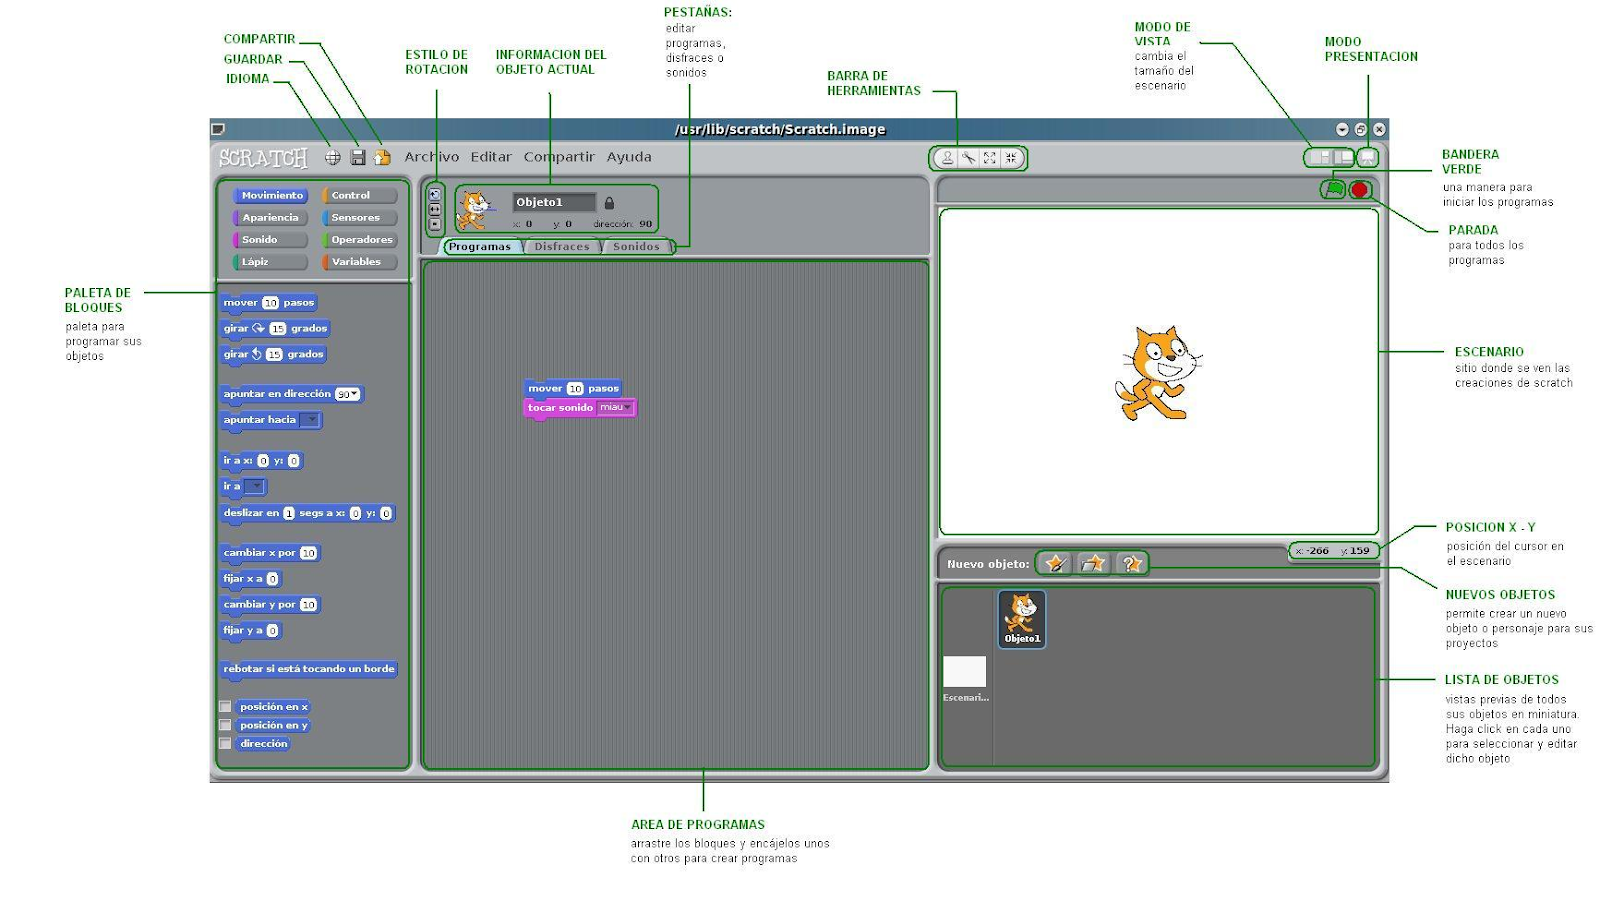Click the cat sprite on the stage

point(1157,372)
